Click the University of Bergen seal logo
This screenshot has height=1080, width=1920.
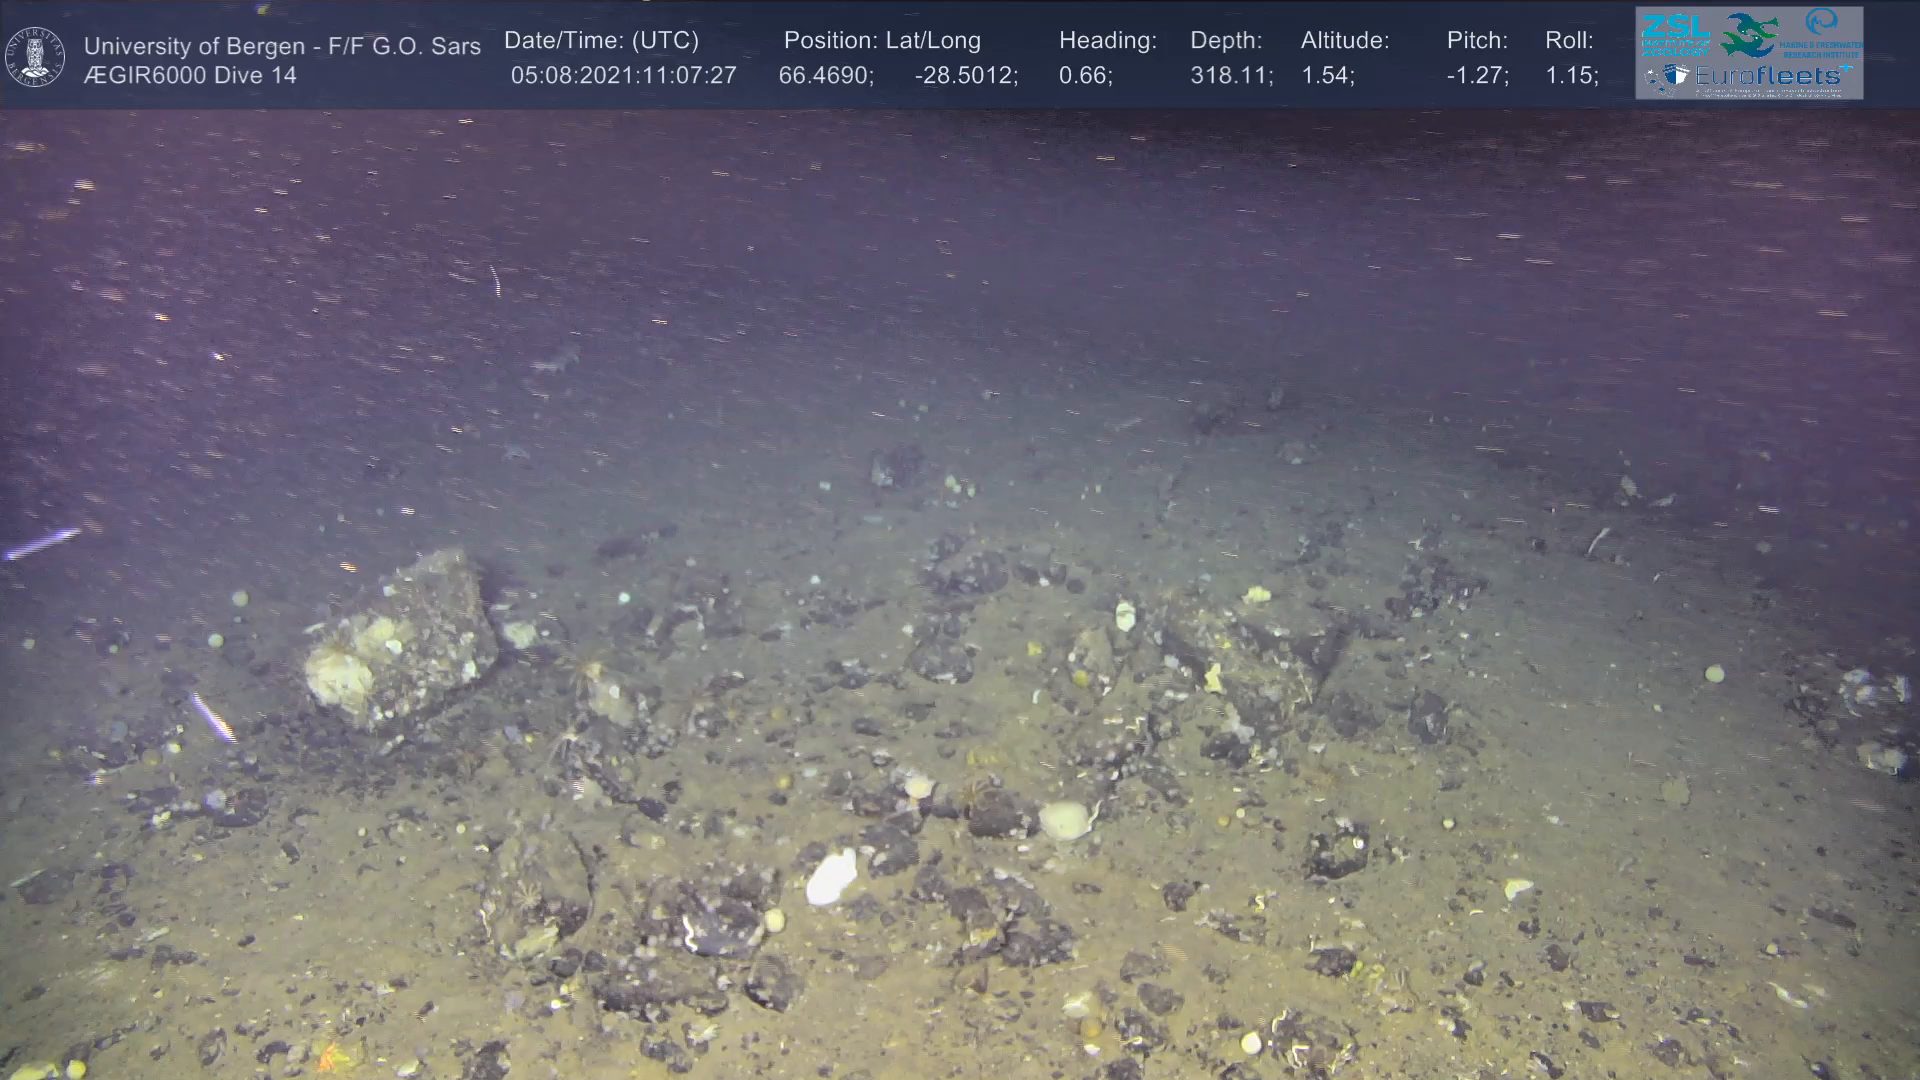[36, 57]
